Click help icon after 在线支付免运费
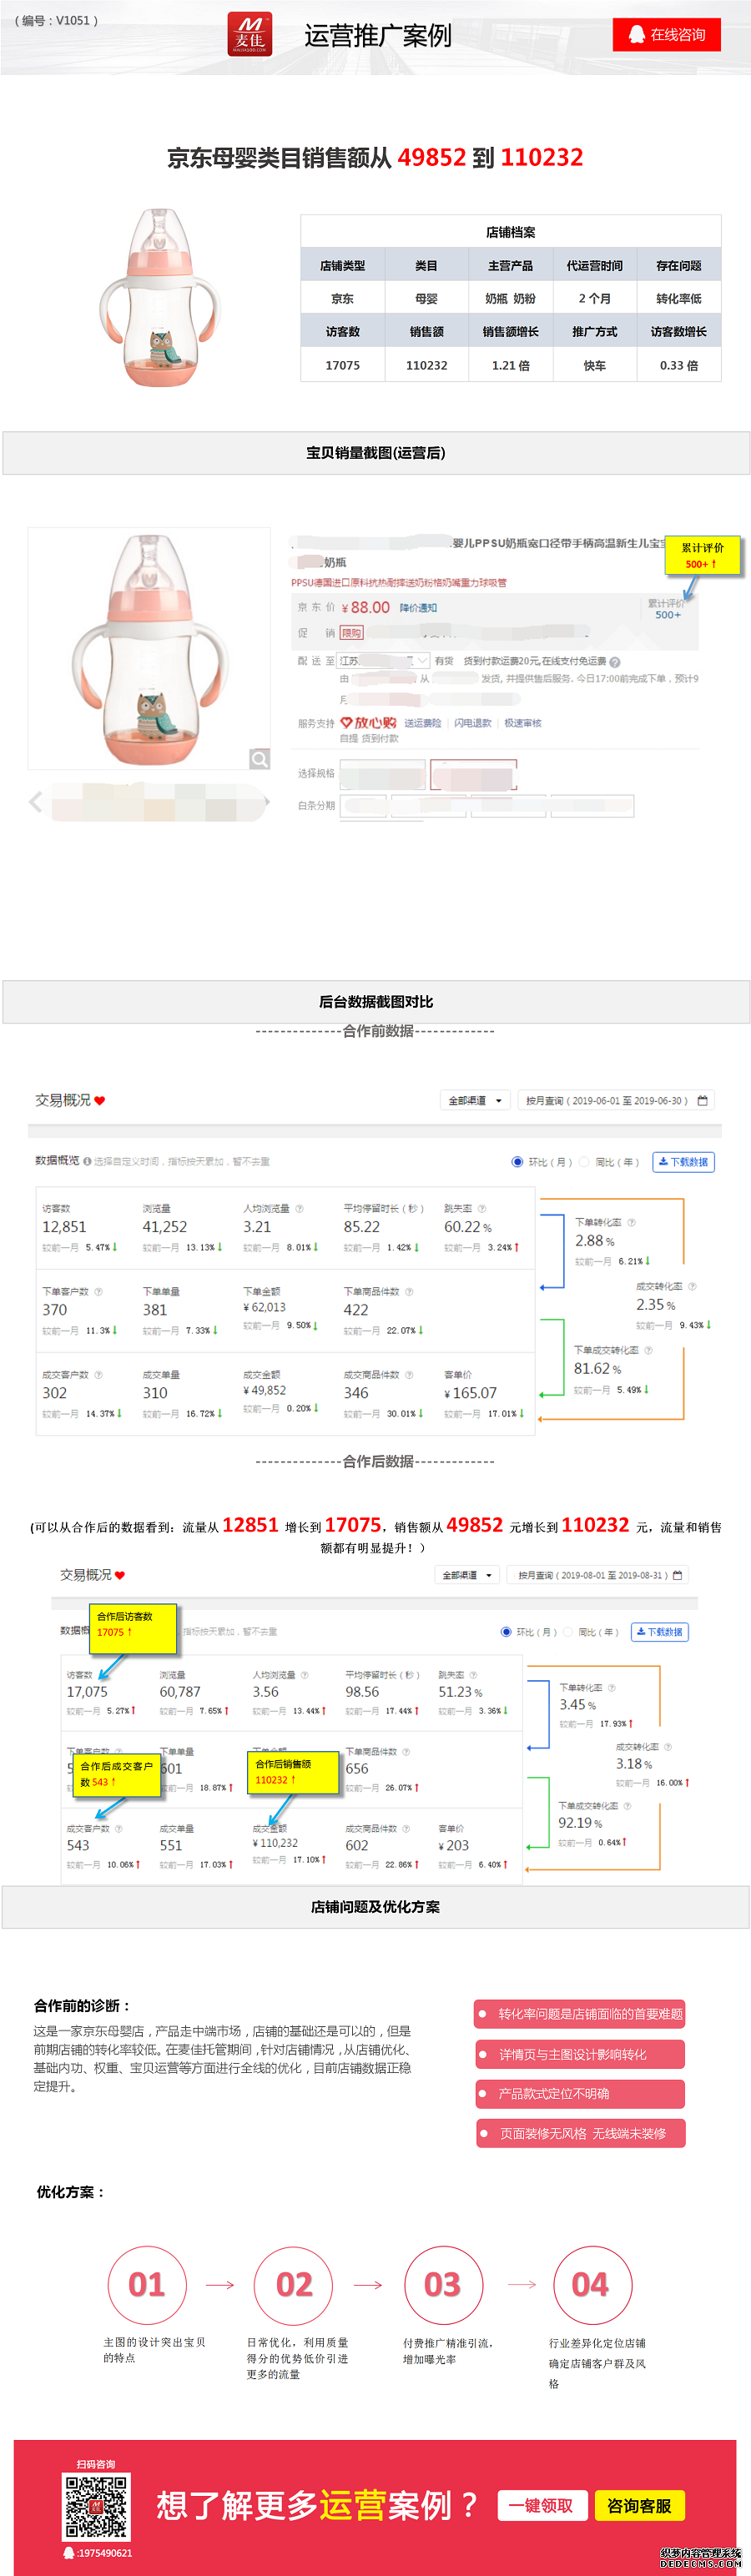This screenshot has width=751, height=2576. tap(615, 662)
